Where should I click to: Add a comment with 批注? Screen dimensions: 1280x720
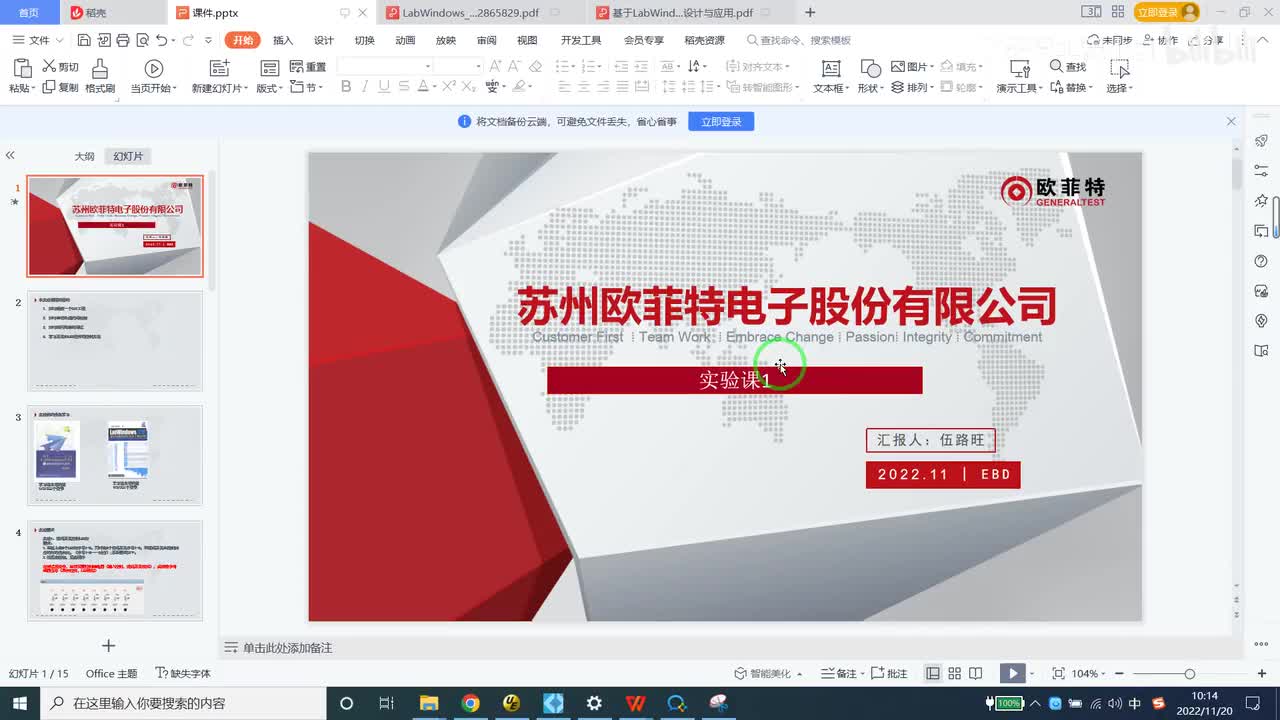(889, 674)
